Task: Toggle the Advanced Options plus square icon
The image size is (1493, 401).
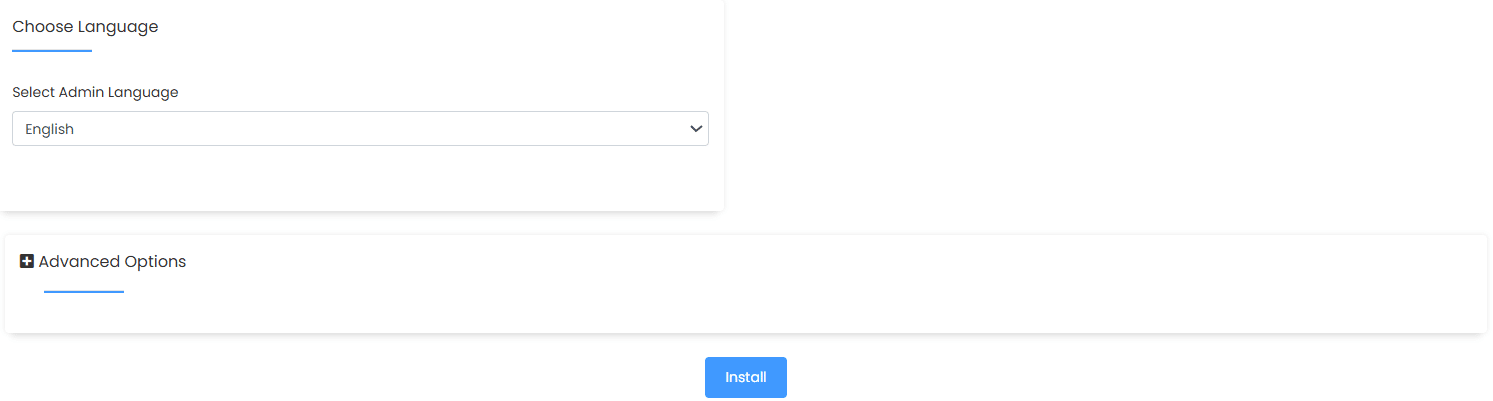Action: click(27, 262)
